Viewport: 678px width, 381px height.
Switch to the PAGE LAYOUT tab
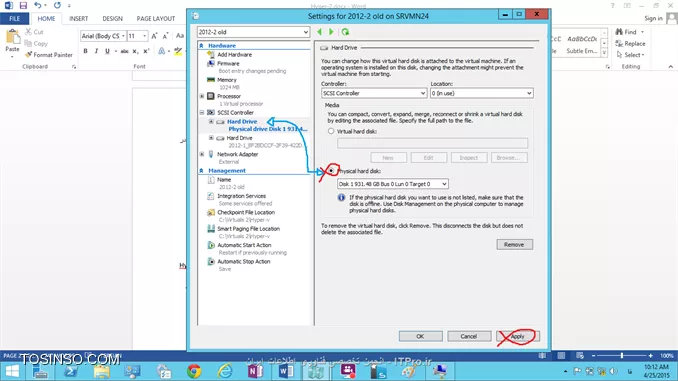coord(156,19)
